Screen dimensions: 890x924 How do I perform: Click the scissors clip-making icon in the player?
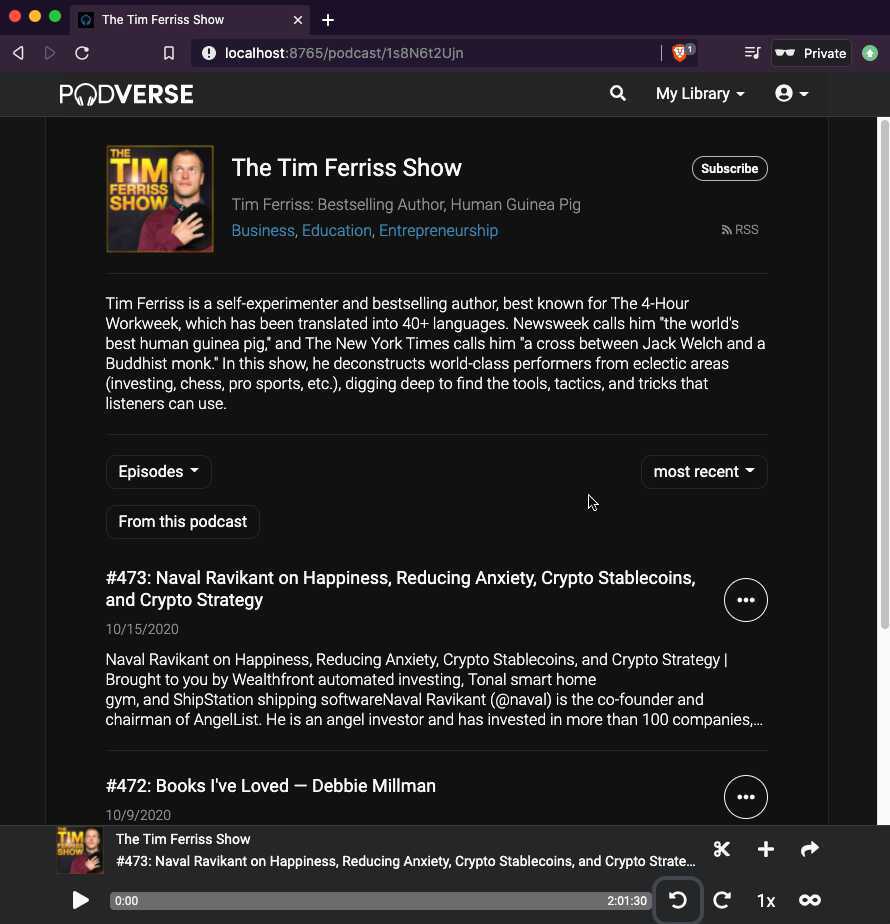(721, 849)
